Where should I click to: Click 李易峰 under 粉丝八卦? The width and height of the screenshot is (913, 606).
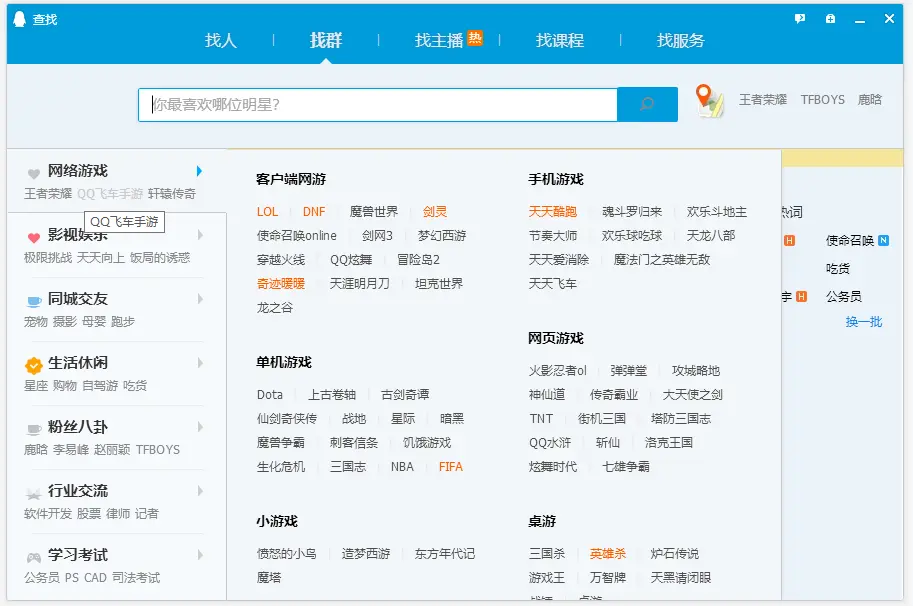coord(71,449)
